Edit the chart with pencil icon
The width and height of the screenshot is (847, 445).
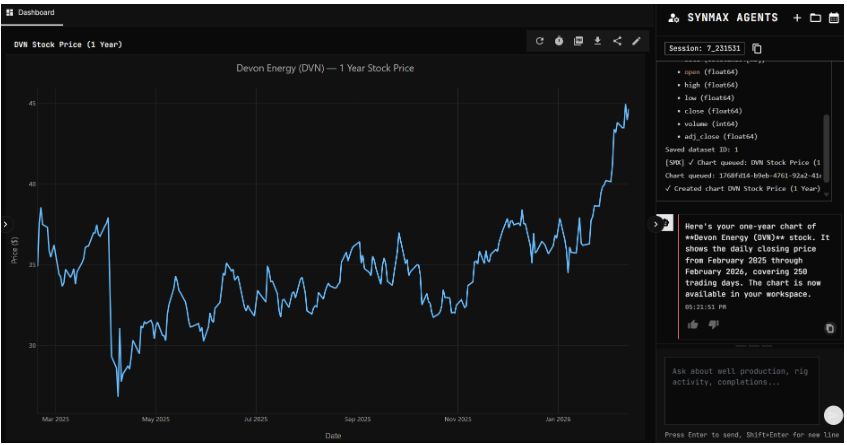(x=636, y=41)
